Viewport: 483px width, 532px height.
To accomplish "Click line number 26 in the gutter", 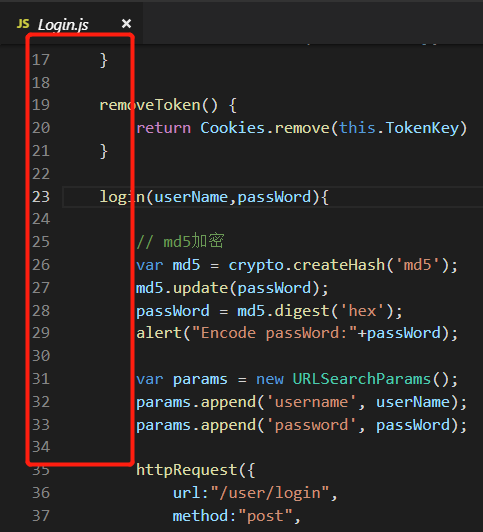I will click(x=41, y=265).
